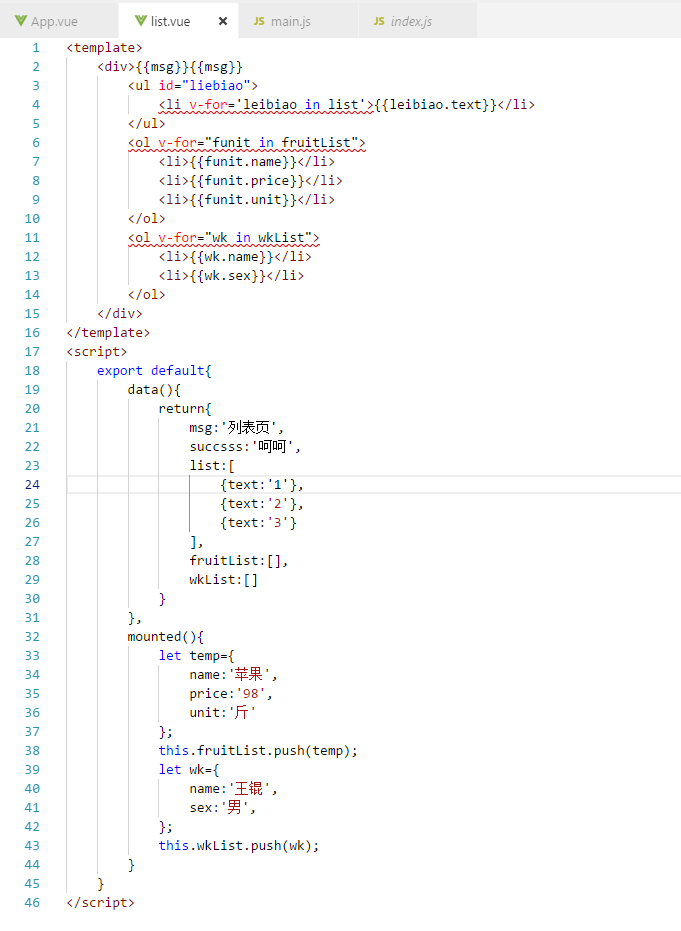Click the this.wkList.push(wk) statement

[x=239, y=846]
